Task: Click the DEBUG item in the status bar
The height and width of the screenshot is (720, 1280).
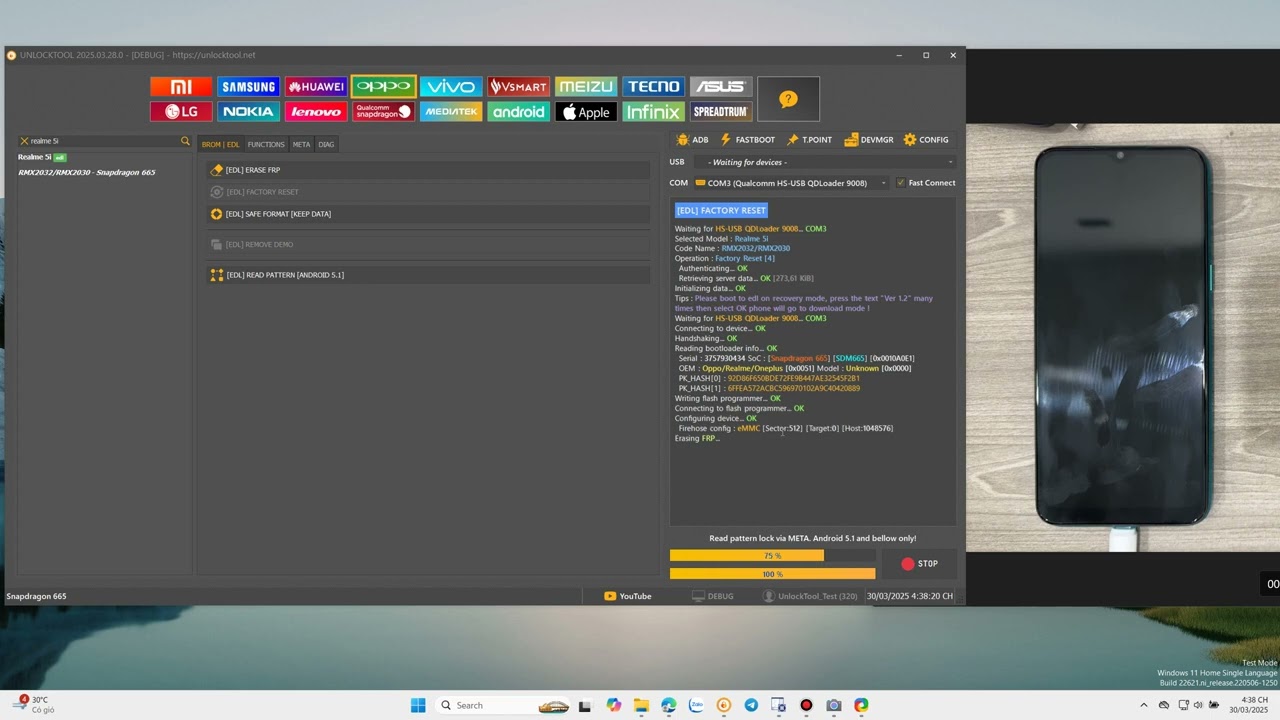Action: [x=712, y=596]
